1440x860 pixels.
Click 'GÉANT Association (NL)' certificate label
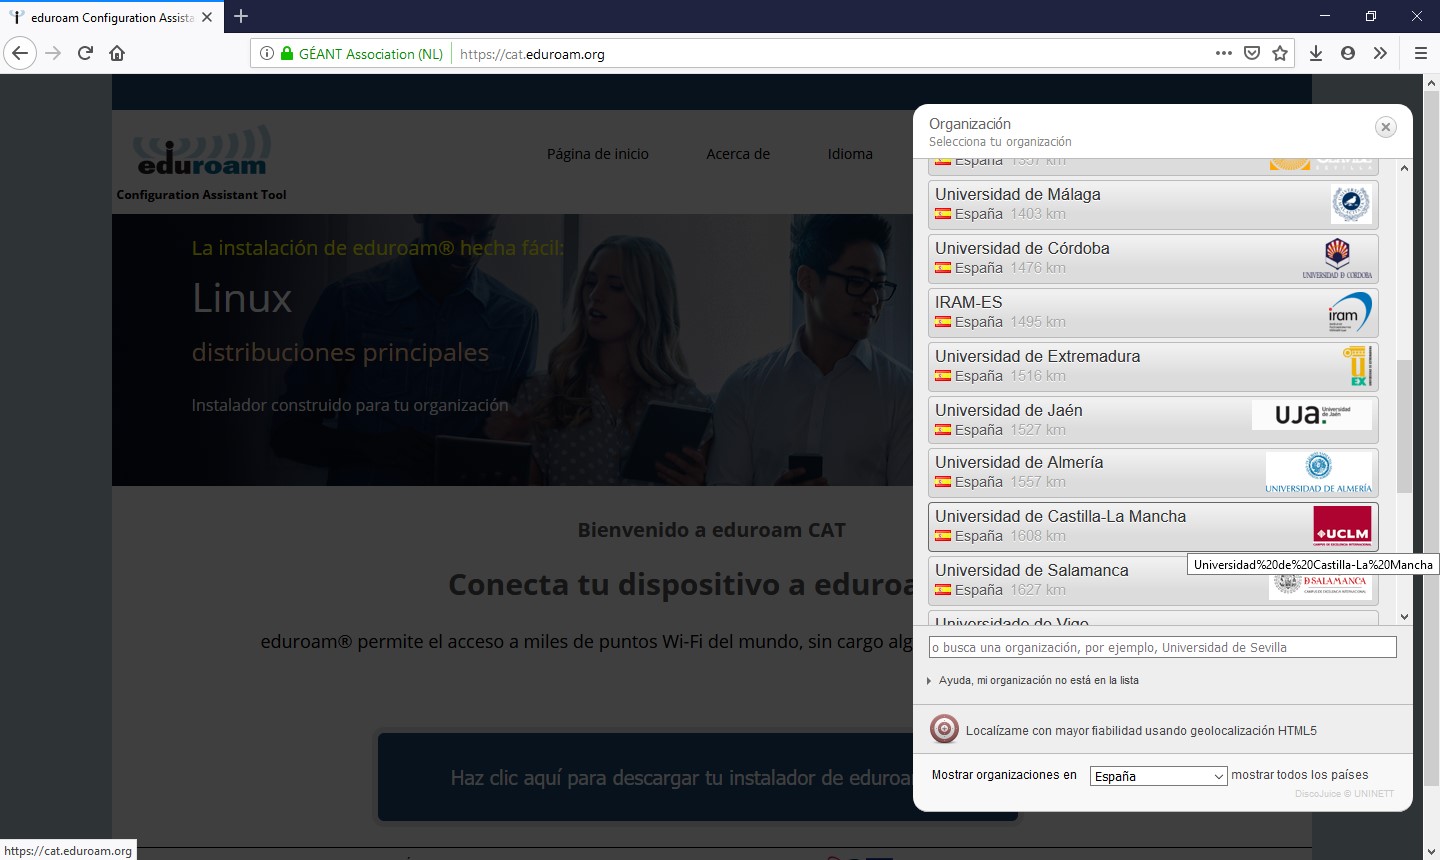(371, 54)
